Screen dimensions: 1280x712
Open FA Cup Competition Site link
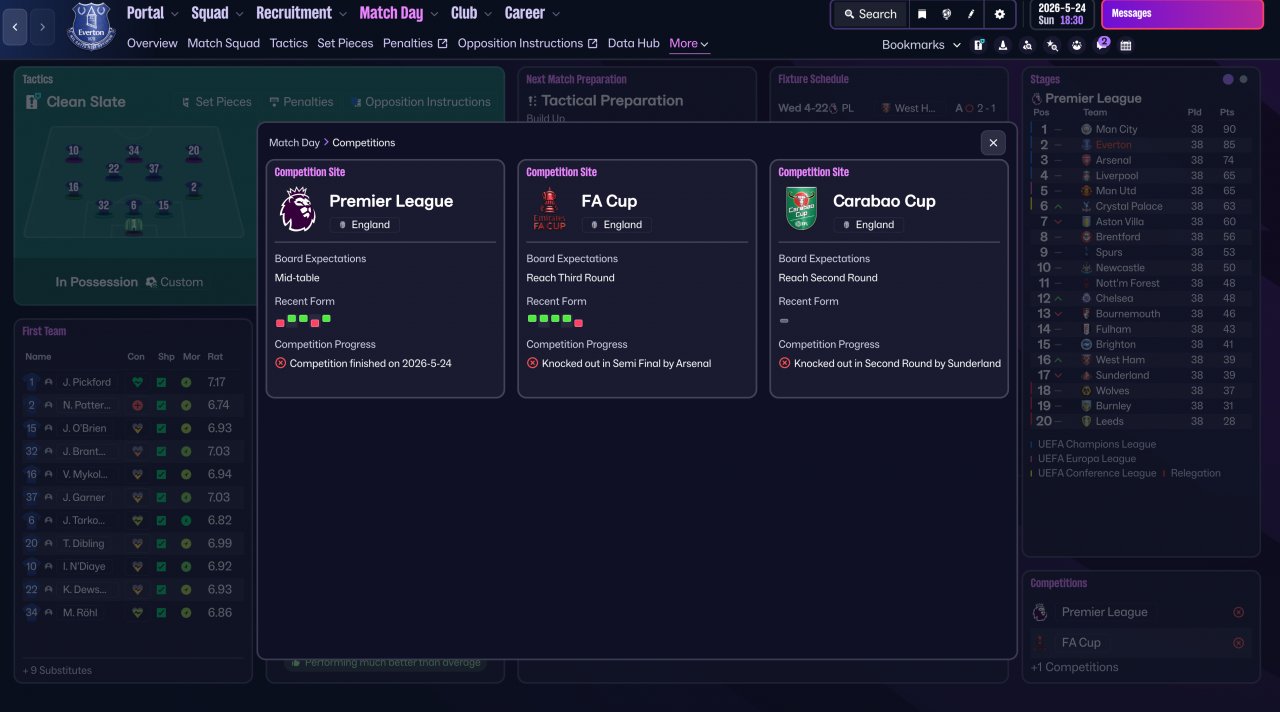(562, 172)
